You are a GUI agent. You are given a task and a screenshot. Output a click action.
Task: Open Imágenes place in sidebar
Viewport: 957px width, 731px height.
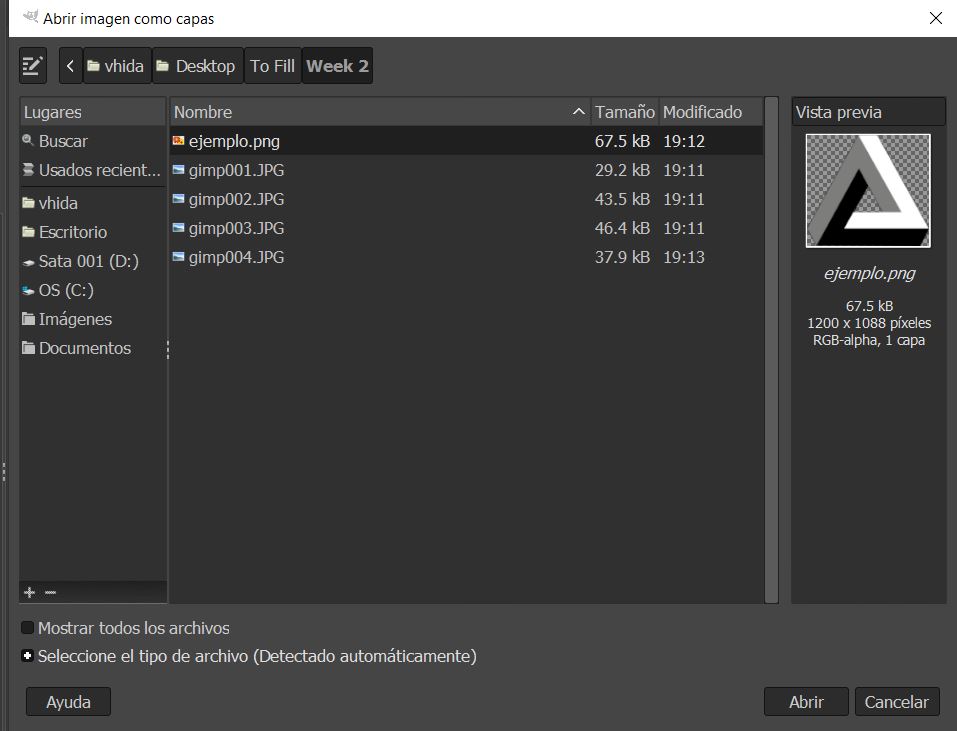[x=92, y=319]
